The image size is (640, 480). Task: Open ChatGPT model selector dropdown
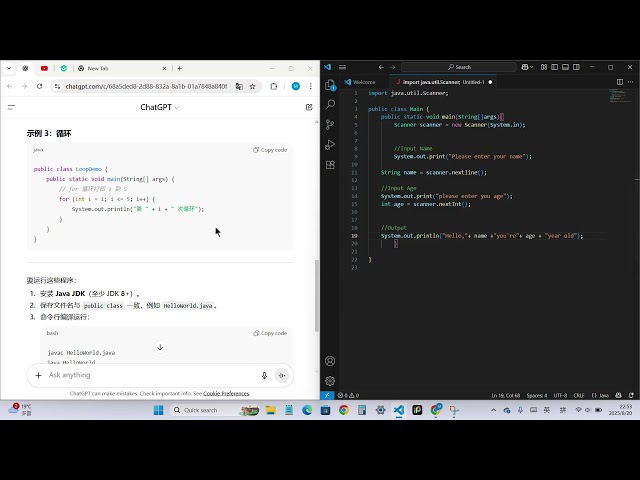click(160, 107)
